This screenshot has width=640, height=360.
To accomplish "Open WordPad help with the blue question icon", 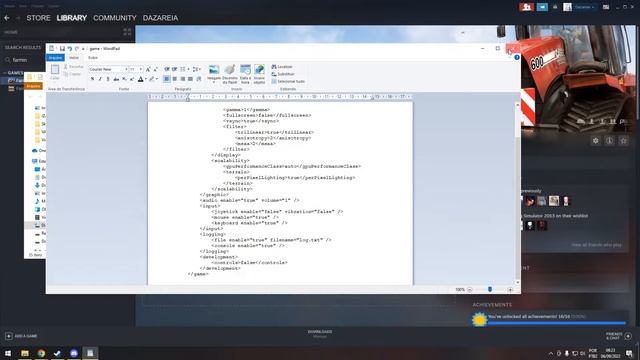I will click(517, 58).
